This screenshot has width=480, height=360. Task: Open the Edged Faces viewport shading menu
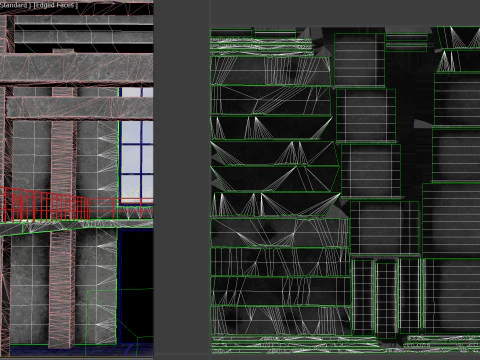click(55, 5)
